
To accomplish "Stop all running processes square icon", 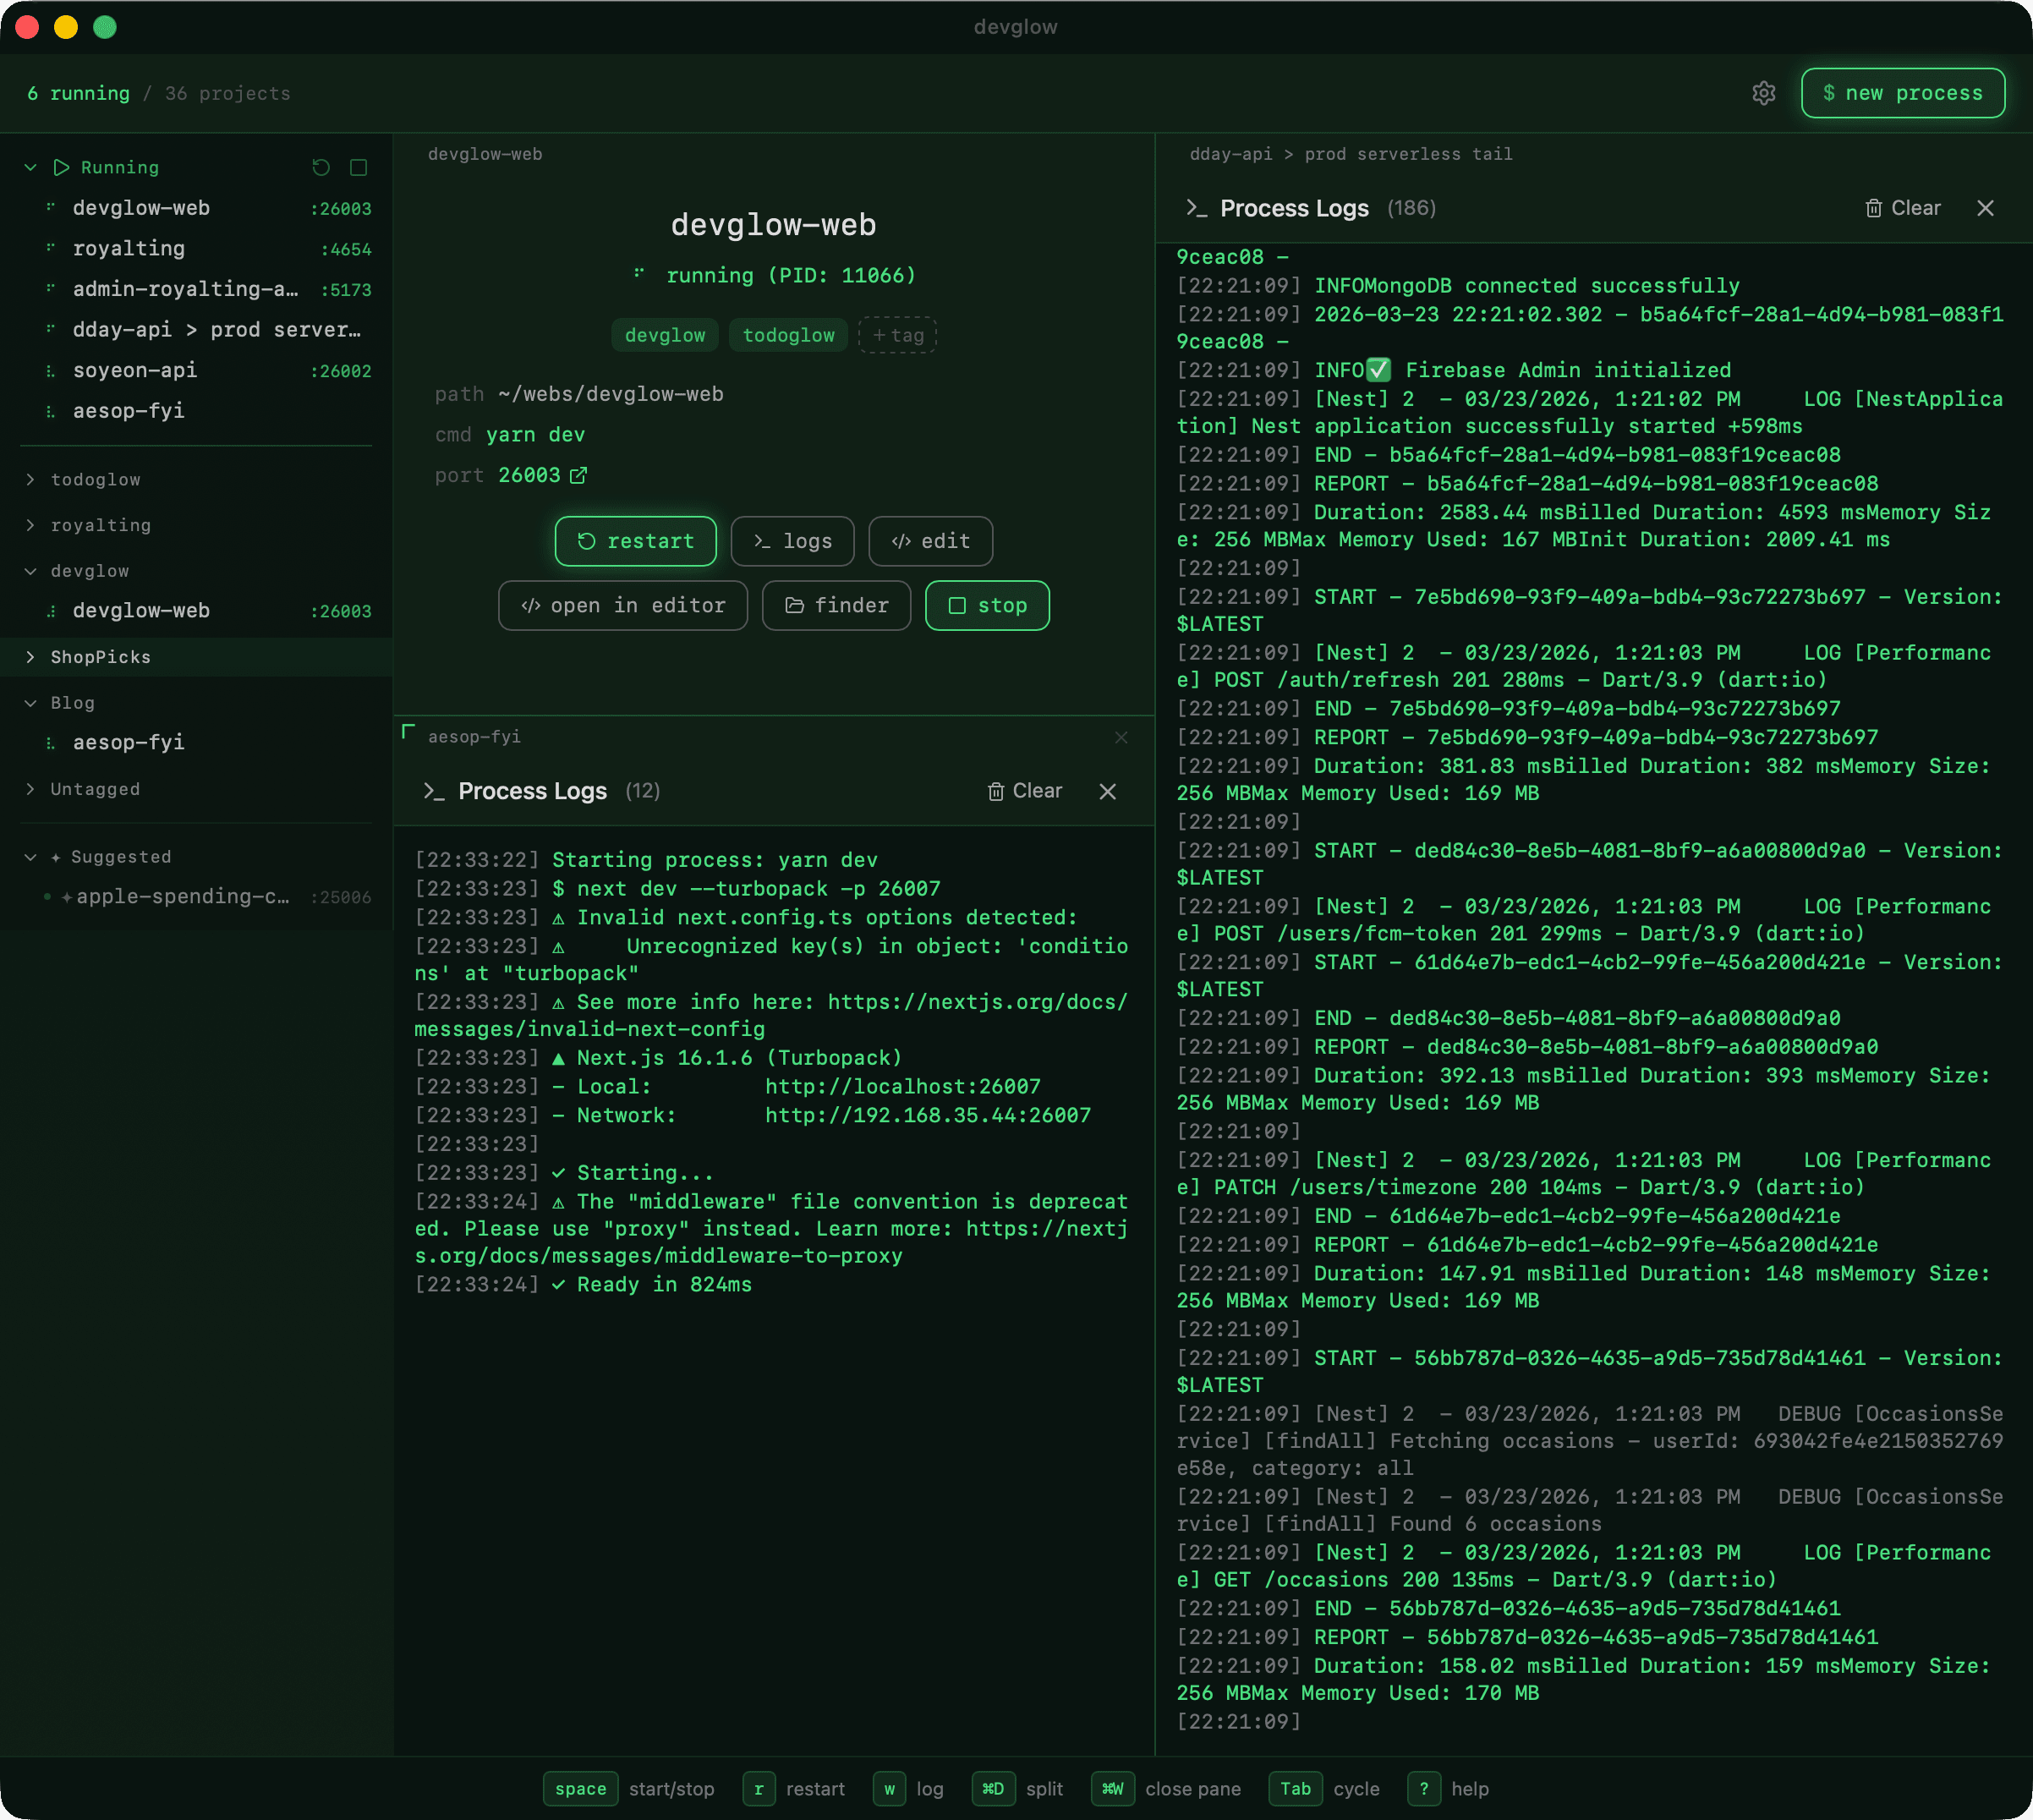I will pyautogui.click(x=358, y=167).
